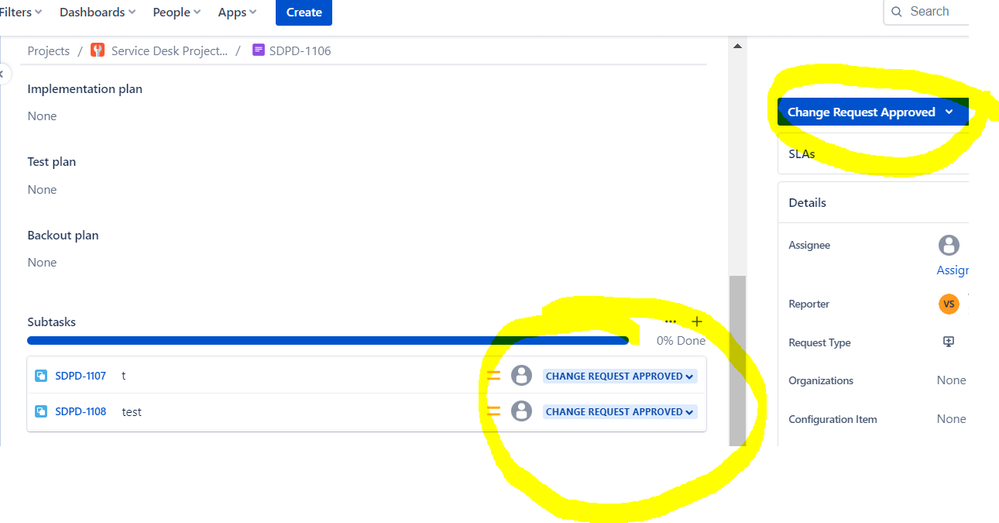
Task: Open subtask SDPD-1107
Action: click(x=80, y=376)
